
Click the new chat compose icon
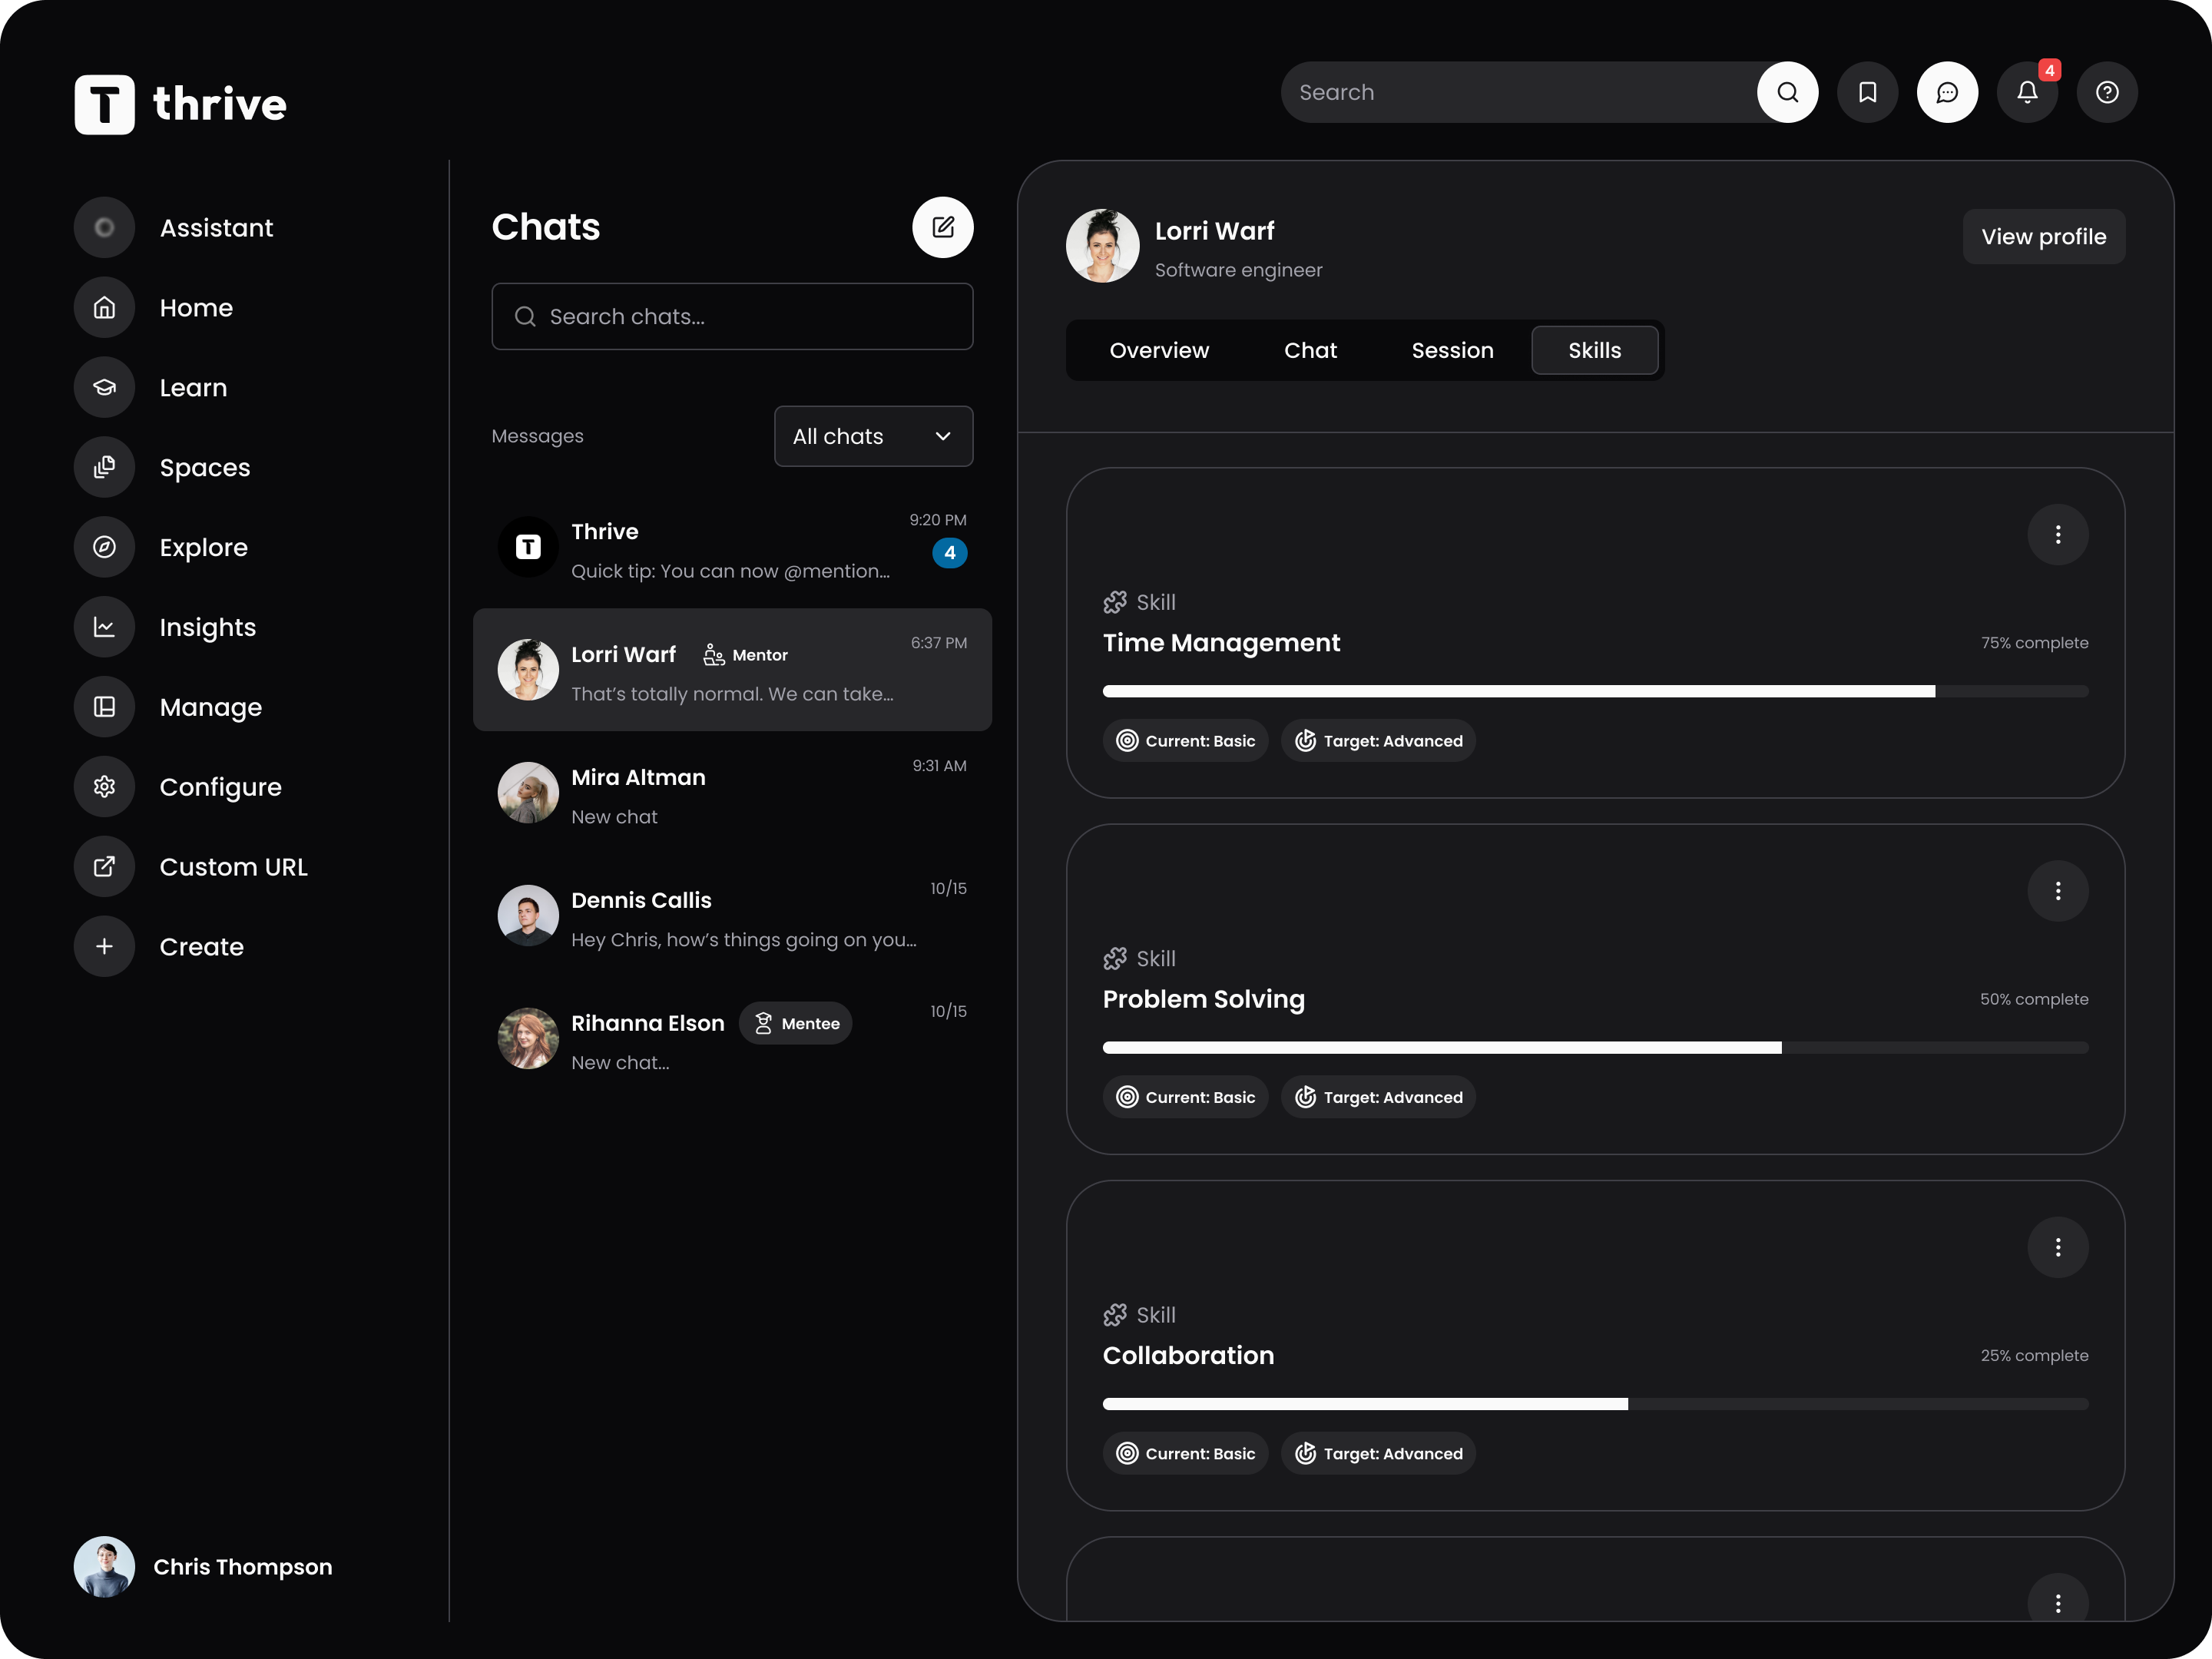942,227
